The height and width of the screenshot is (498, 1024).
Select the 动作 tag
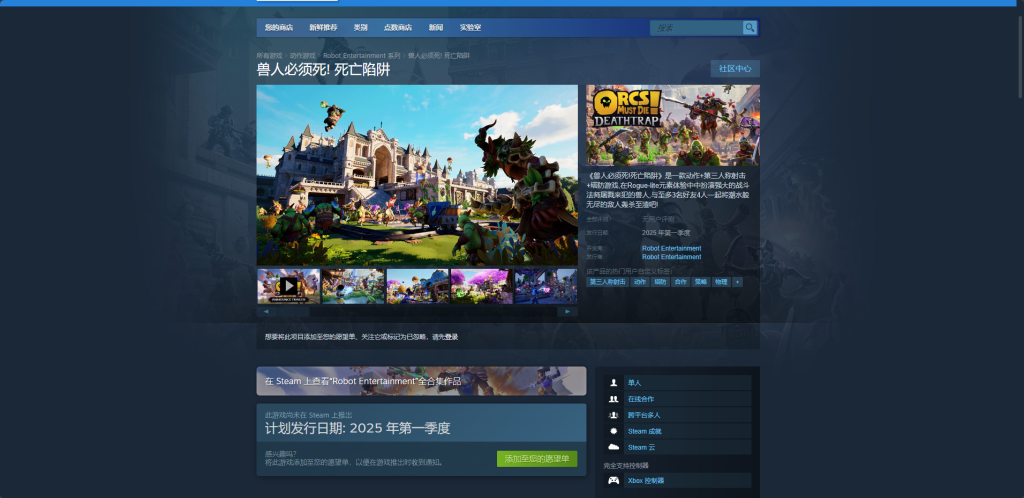[x=639, y=282]
